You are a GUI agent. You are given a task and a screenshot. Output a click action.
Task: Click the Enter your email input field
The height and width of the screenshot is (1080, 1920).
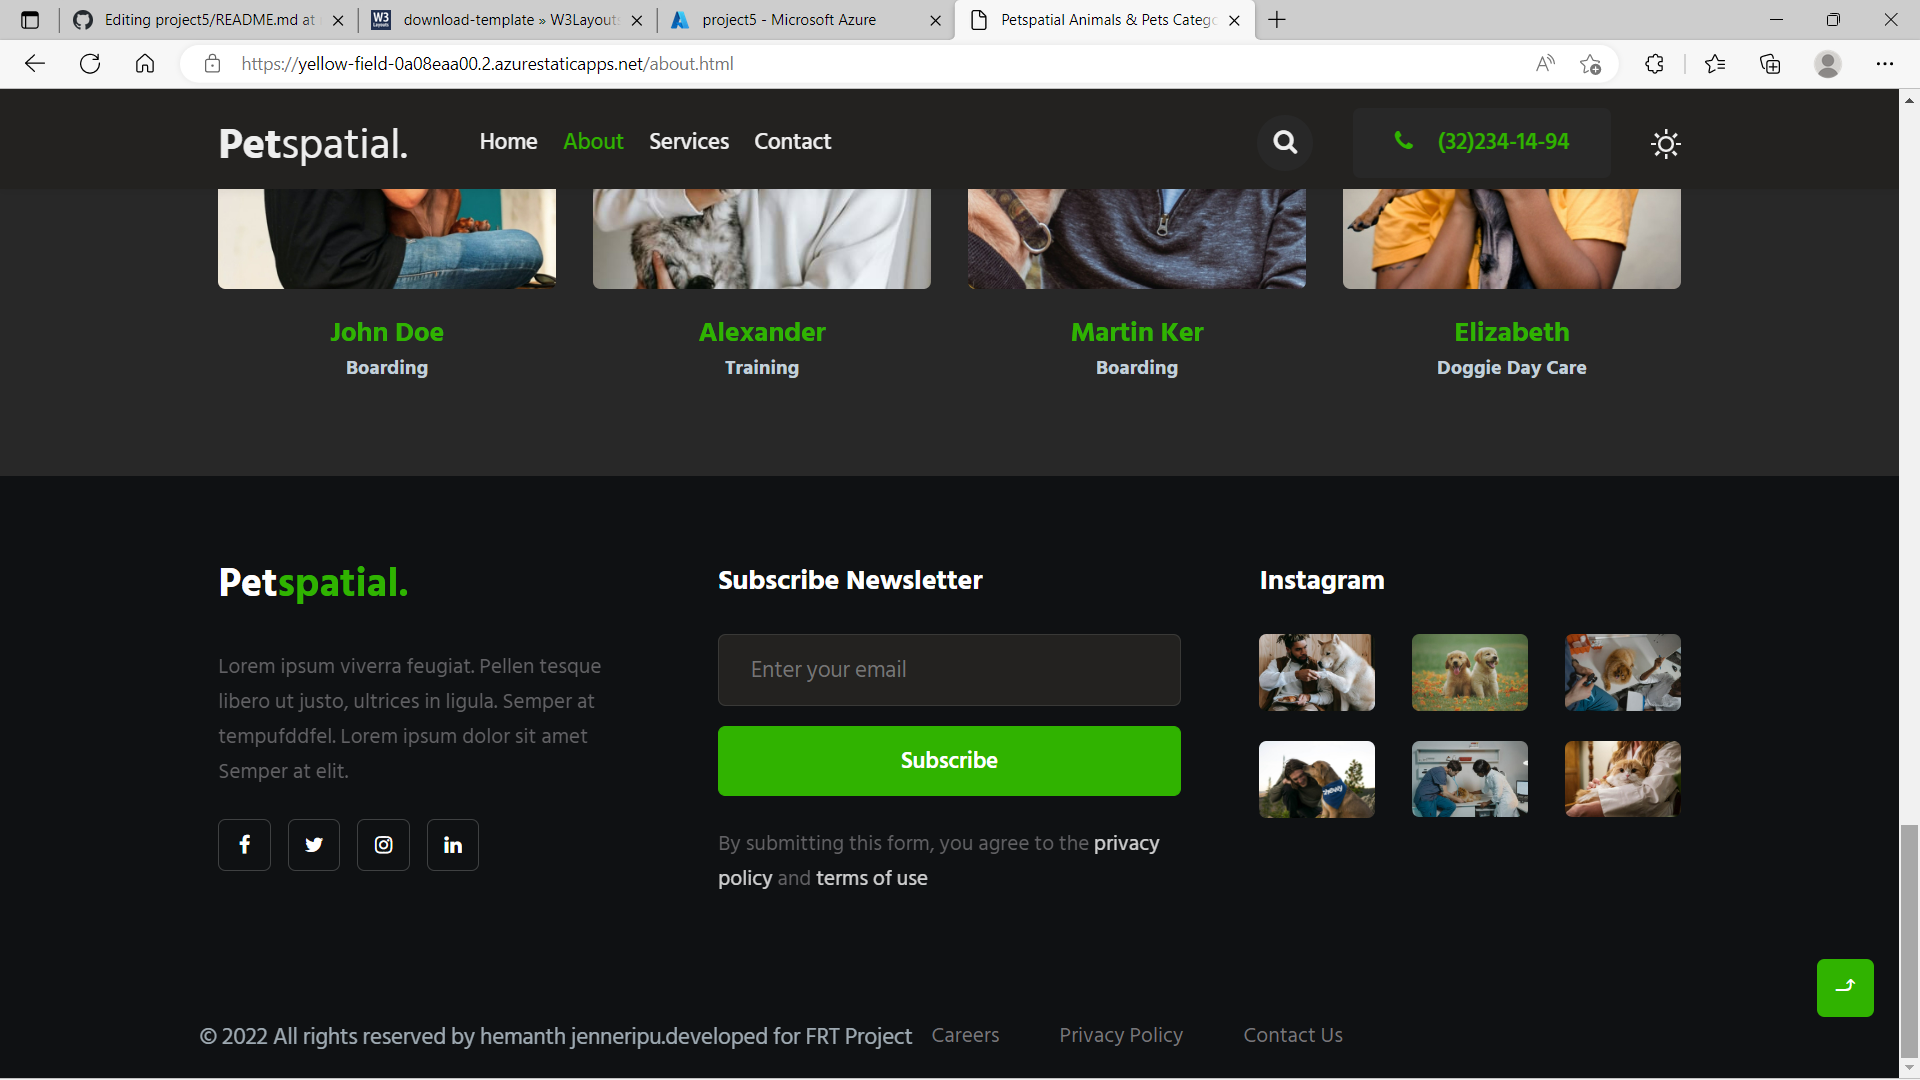pos(948,670)
